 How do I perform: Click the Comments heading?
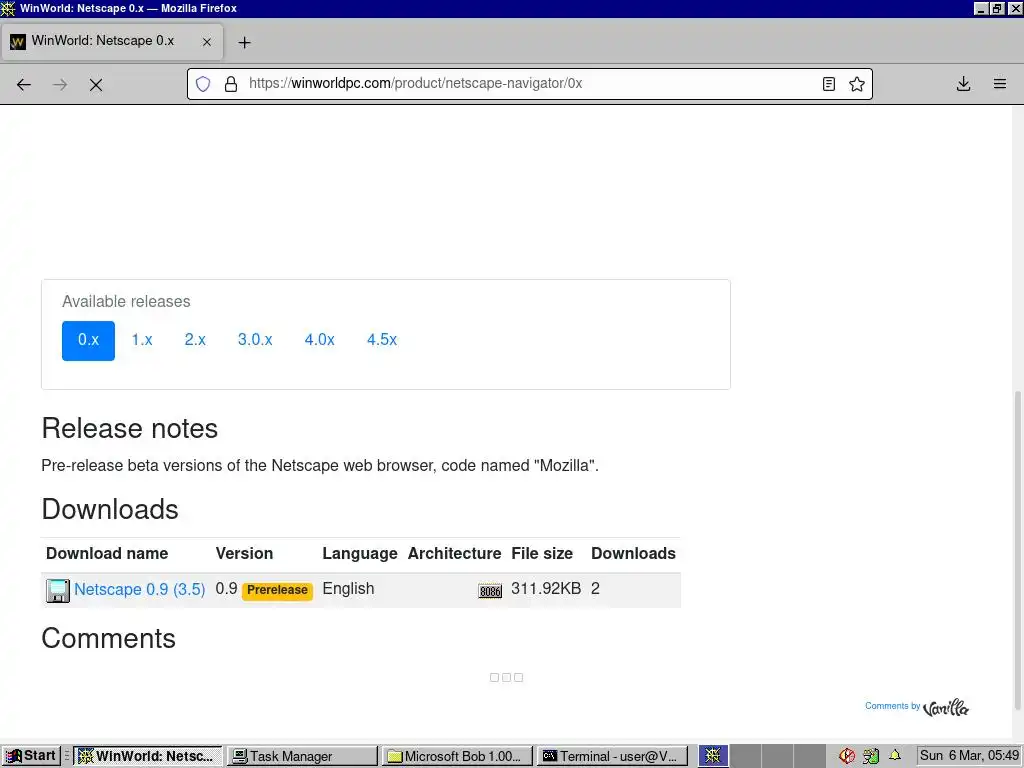click(108, 639)
